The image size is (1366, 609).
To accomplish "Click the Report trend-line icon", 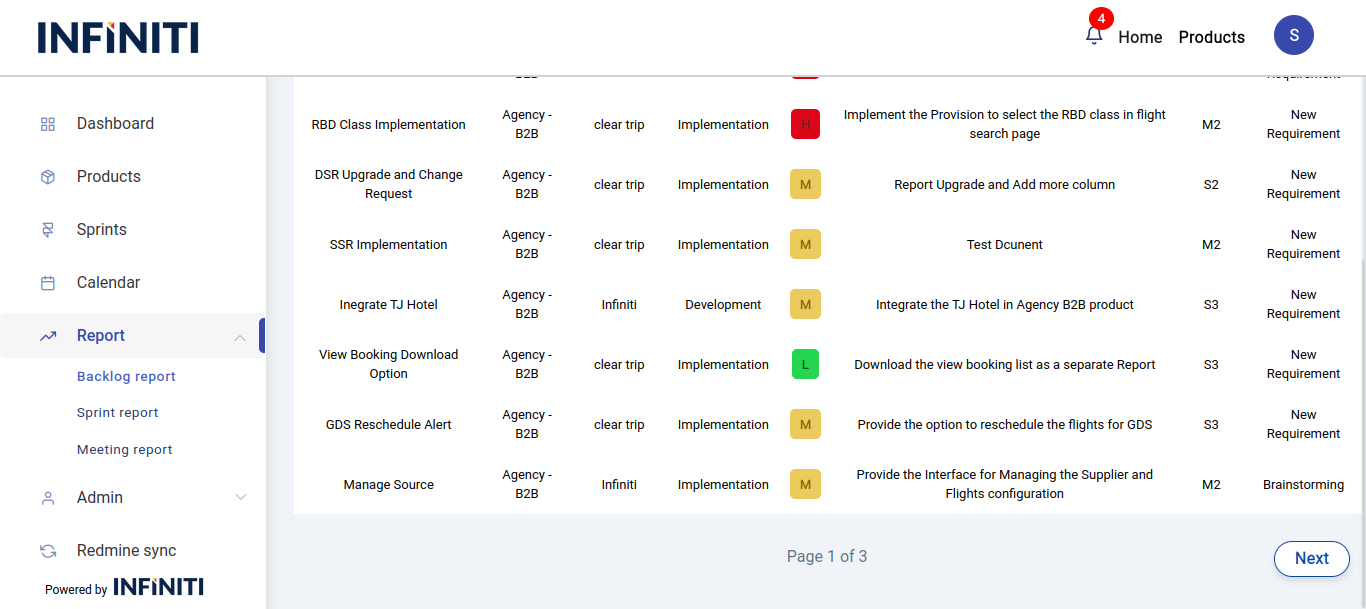I will click(x=48, y=336).
